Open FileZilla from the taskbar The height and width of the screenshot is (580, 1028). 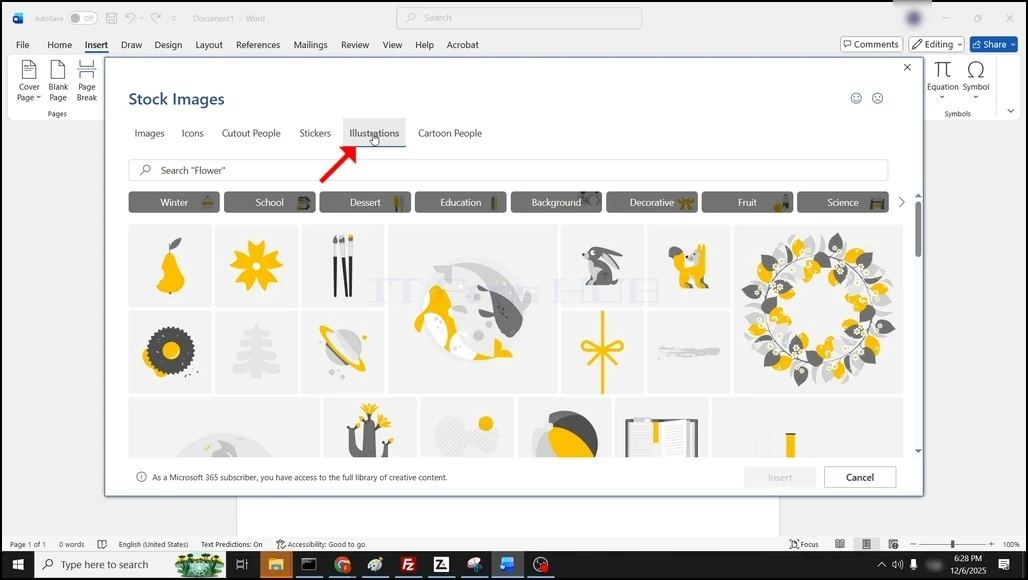pos(408,564)
